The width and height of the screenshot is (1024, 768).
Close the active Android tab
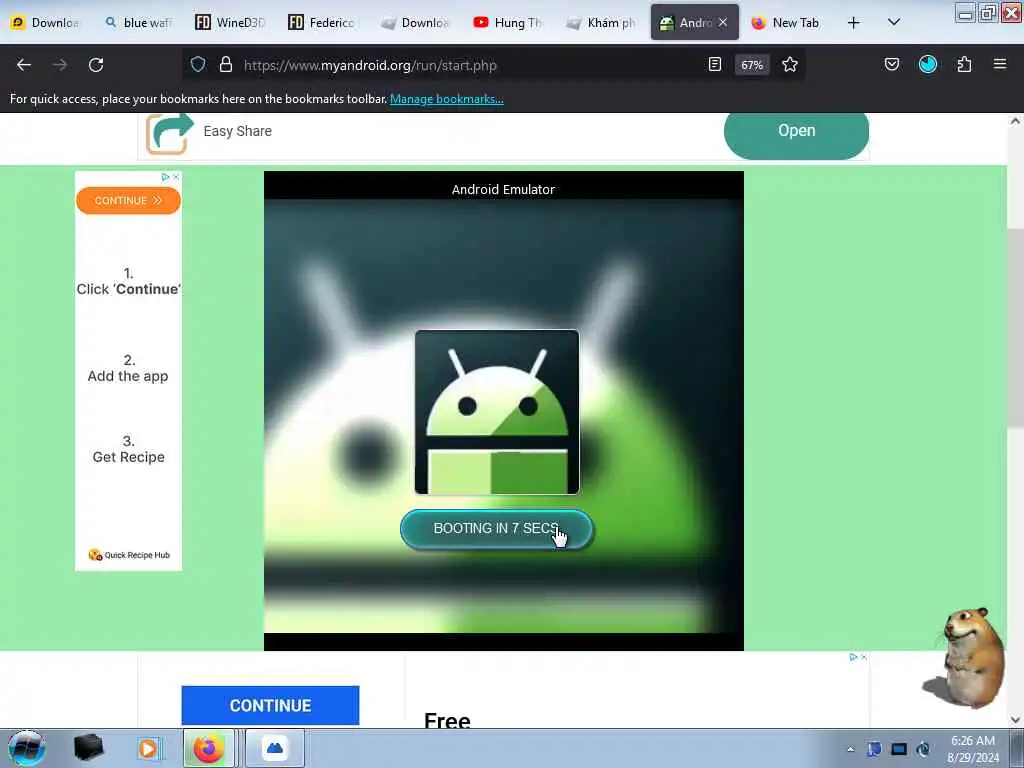pos(723,23)
